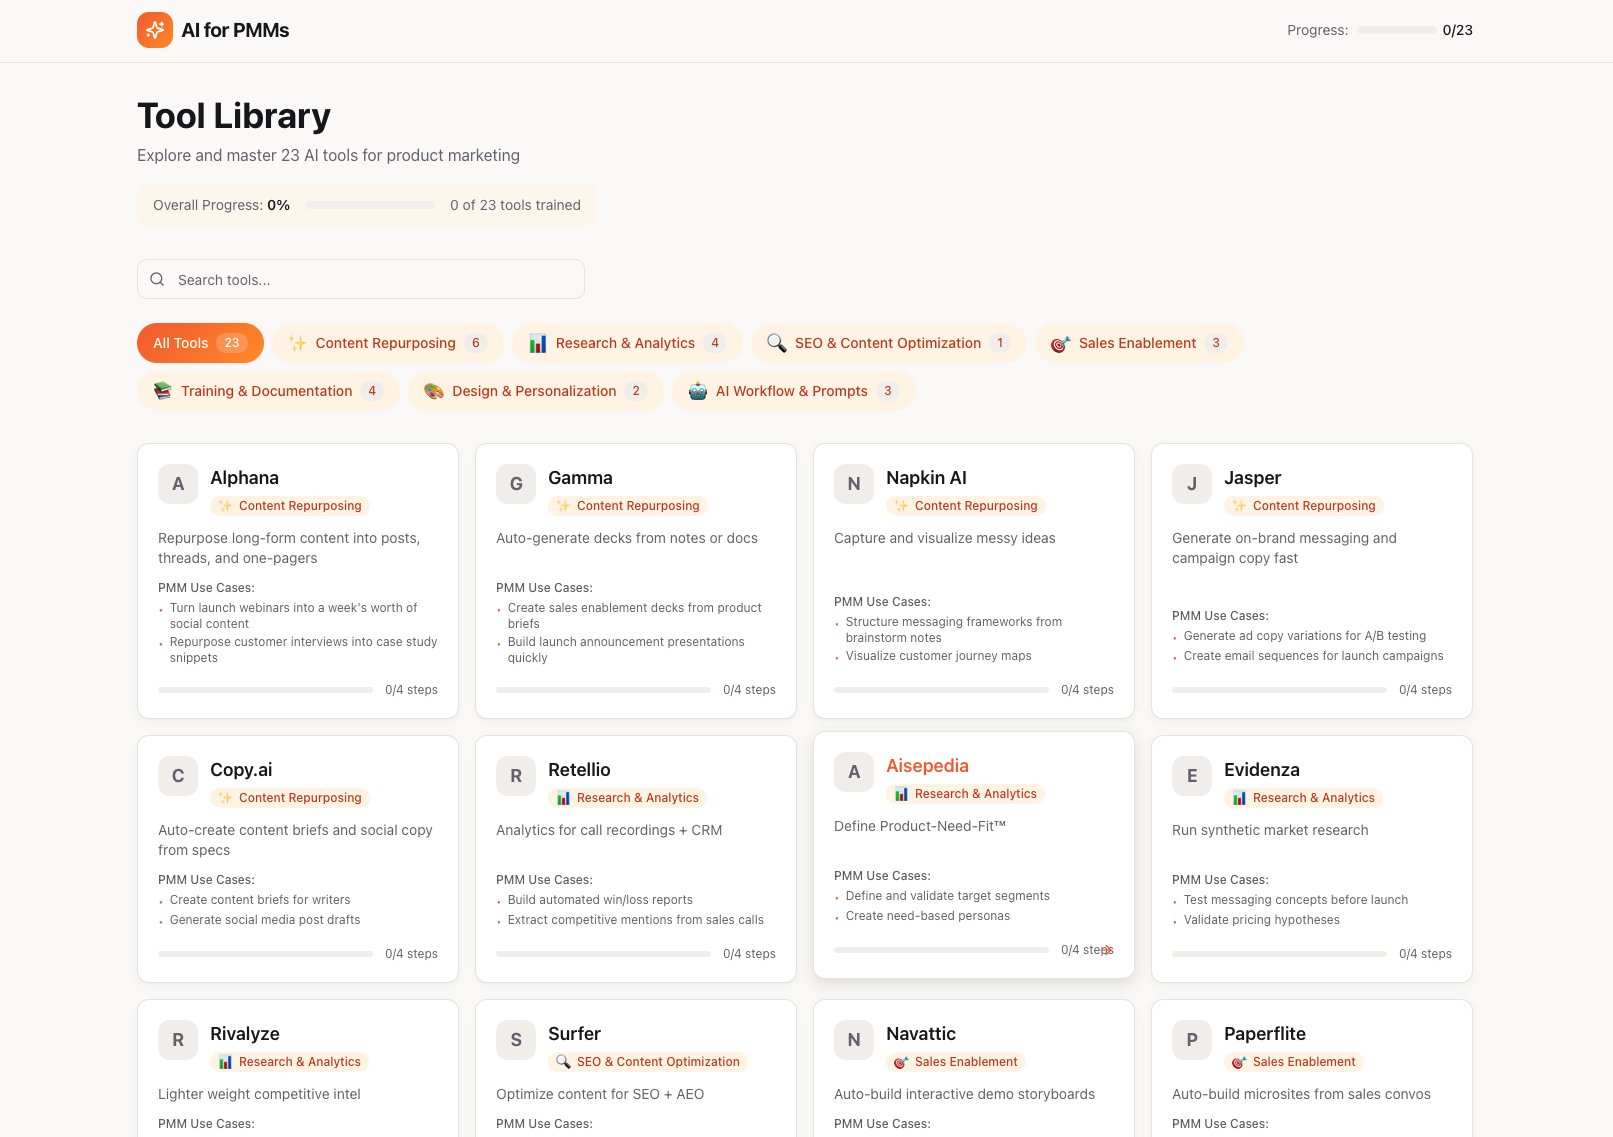This screenshot has height=1137, width=1613.
Task: Click the bar chart icon in Research & Analytics filter
Action: (x=538, y=343)
